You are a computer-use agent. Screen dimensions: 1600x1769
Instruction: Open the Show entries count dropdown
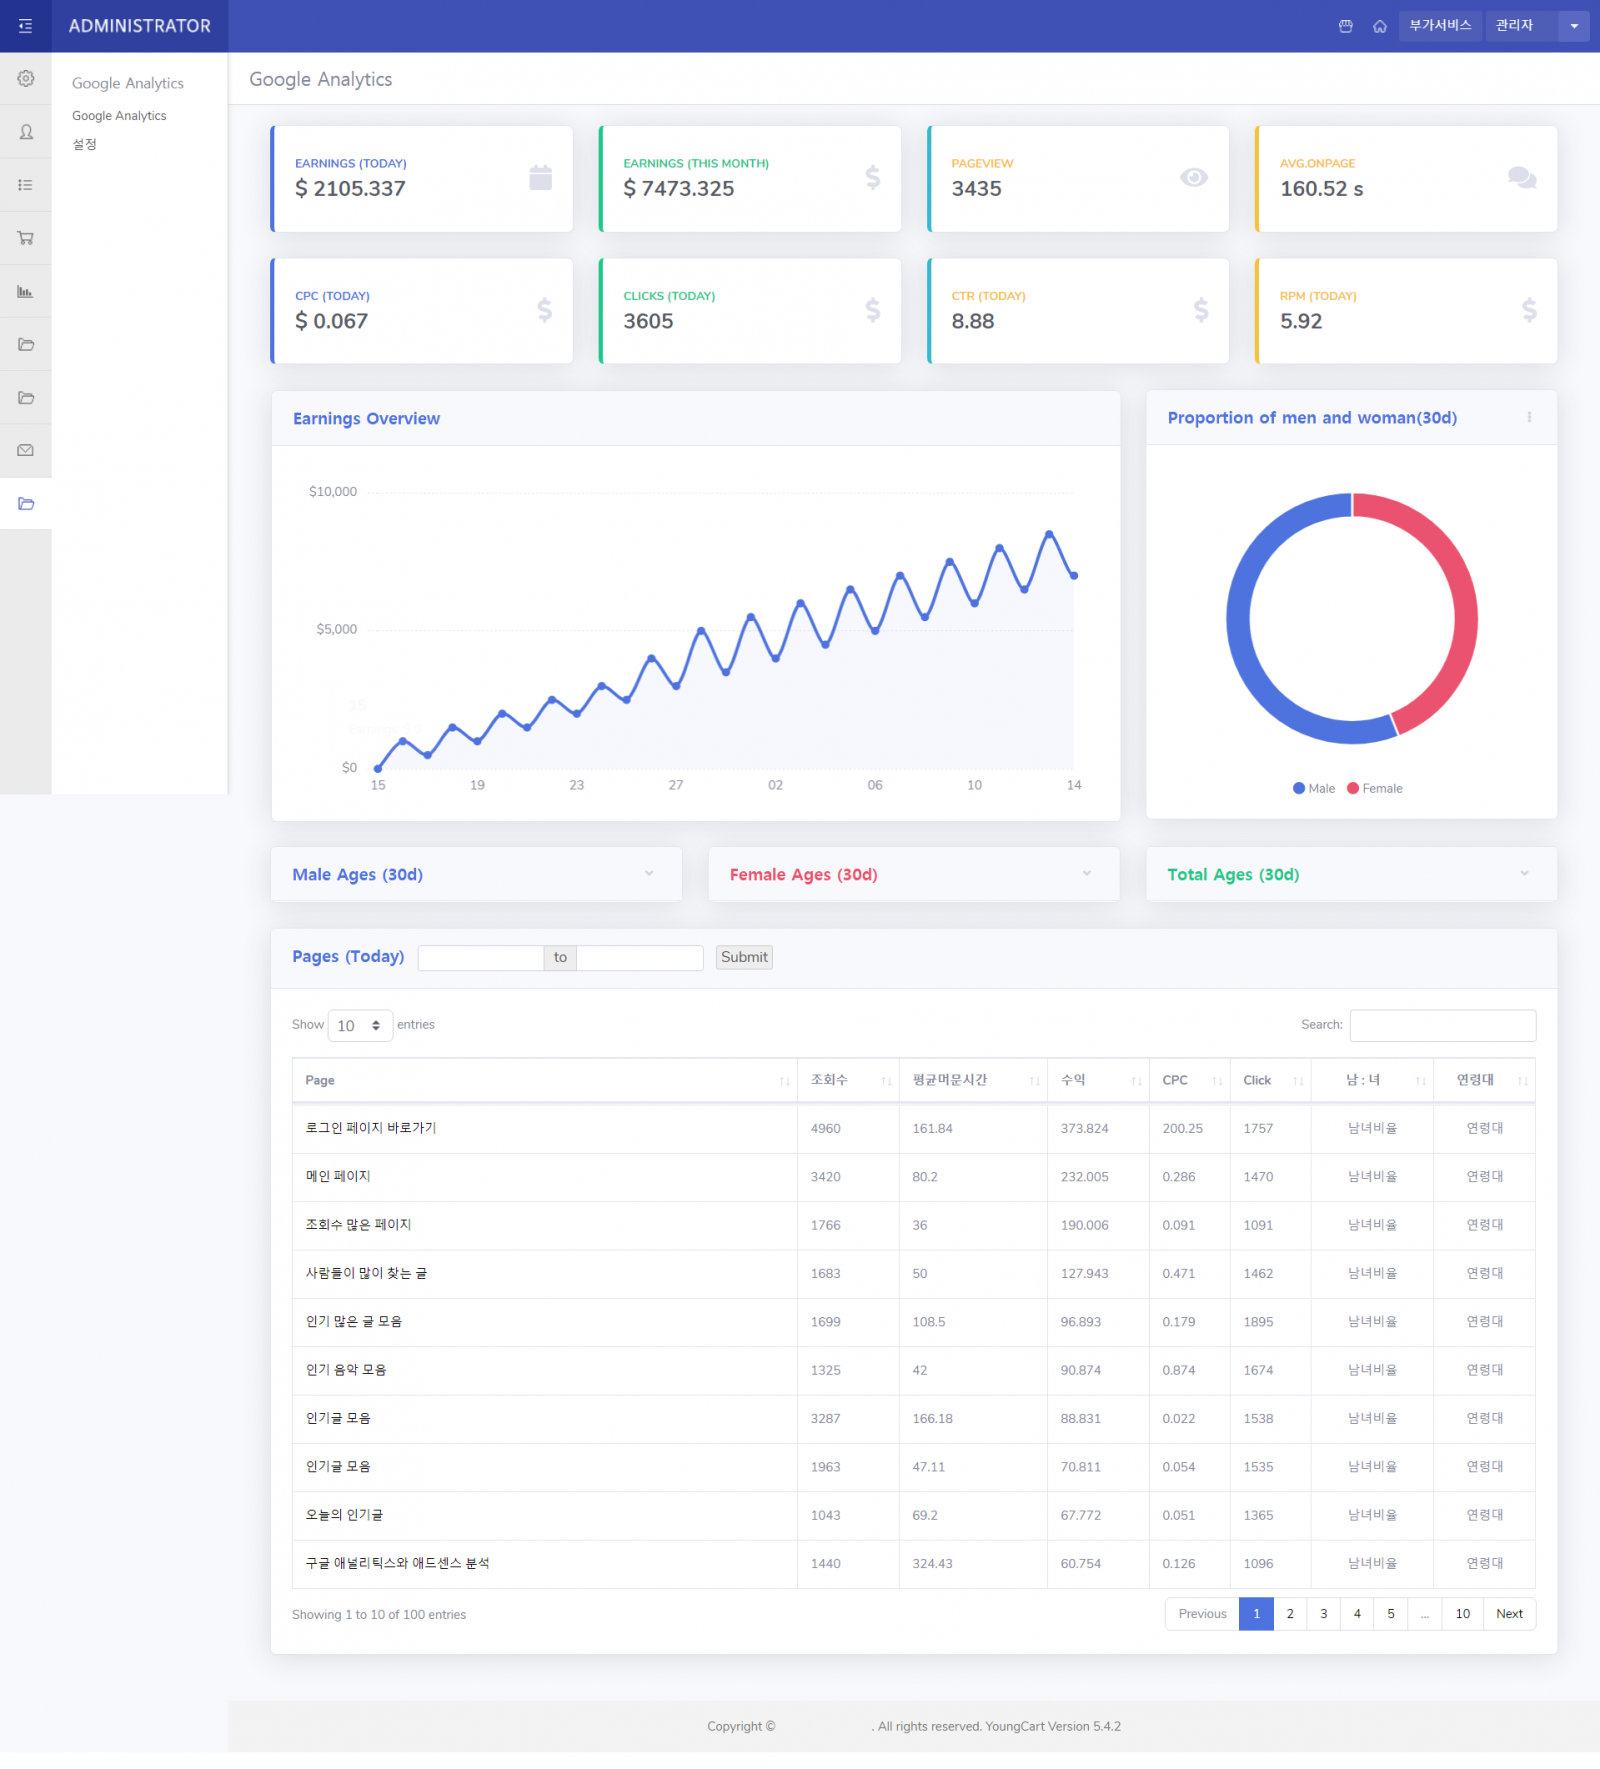[x=360, y=1026]
